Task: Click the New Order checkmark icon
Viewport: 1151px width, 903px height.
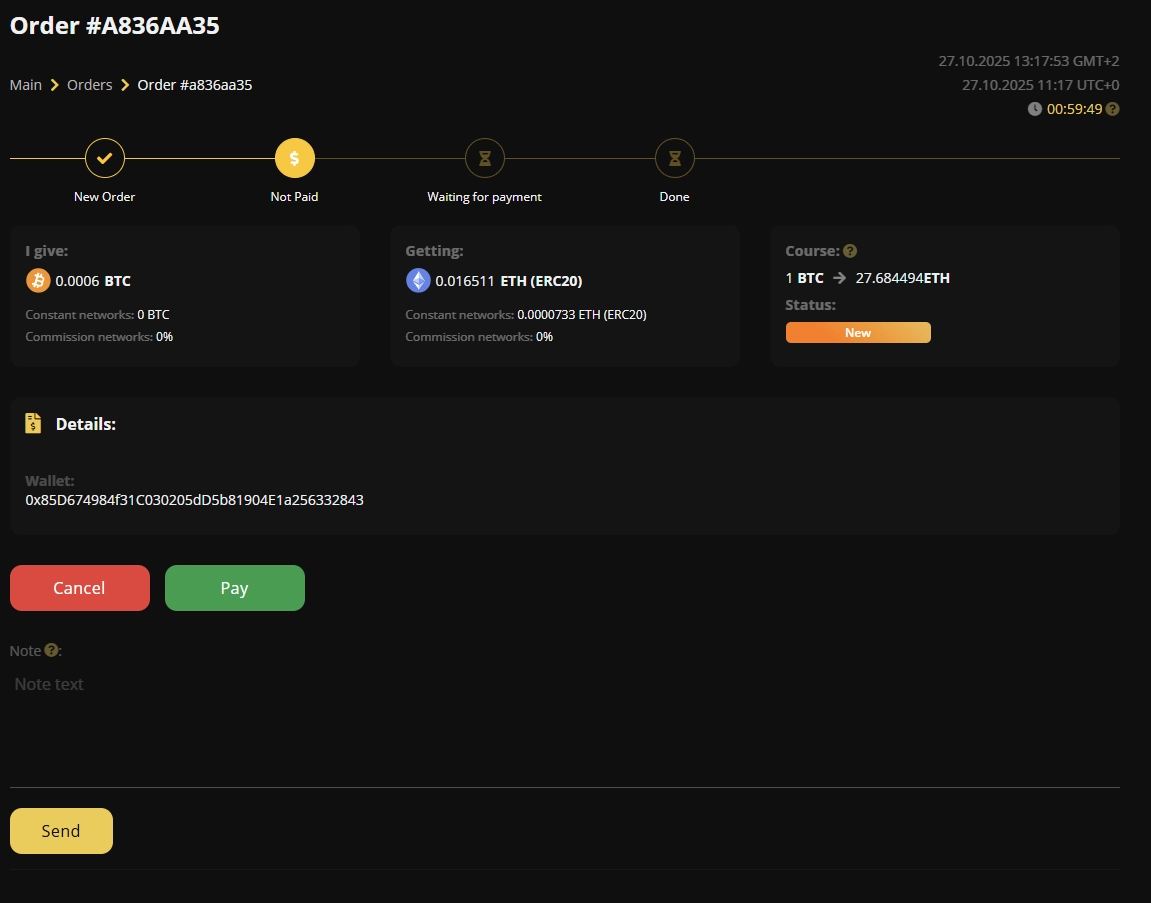Action: click(104, 157)
